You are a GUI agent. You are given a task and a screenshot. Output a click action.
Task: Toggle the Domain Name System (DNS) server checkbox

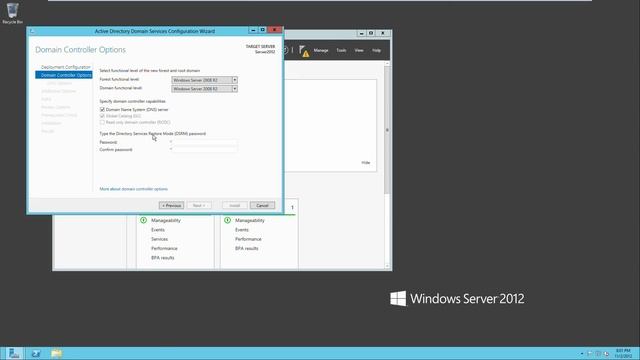(x=102, y=109)
